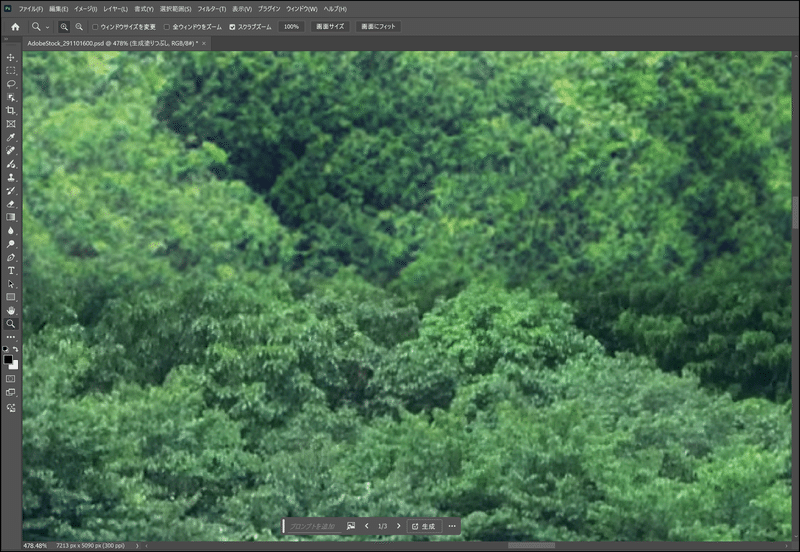
Task: Uncheck スクラブズーム checkbox
Action: (232, 27)
